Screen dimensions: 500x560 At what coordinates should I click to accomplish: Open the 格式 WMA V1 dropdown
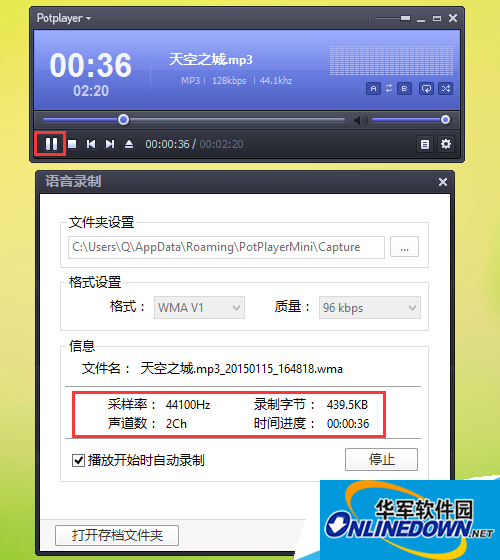tap(199, 308)
